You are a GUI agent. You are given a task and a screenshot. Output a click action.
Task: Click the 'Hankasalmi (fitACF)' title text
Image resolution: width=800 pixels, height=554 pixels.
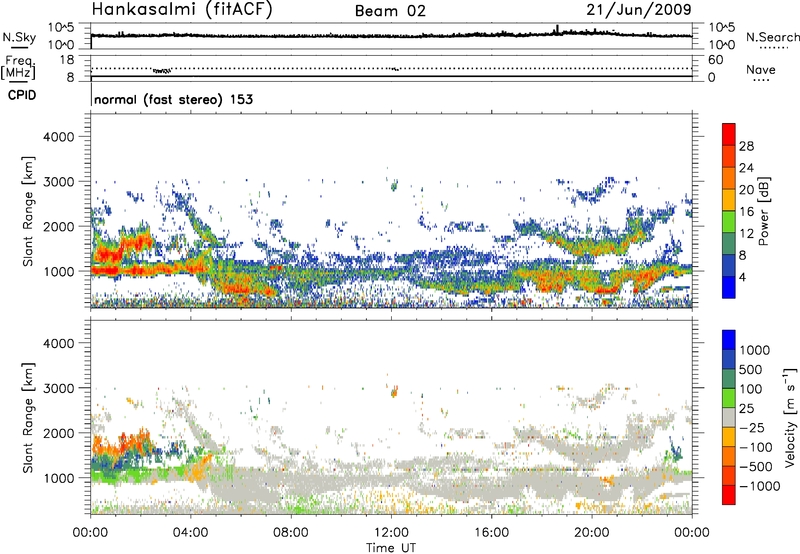182,9
